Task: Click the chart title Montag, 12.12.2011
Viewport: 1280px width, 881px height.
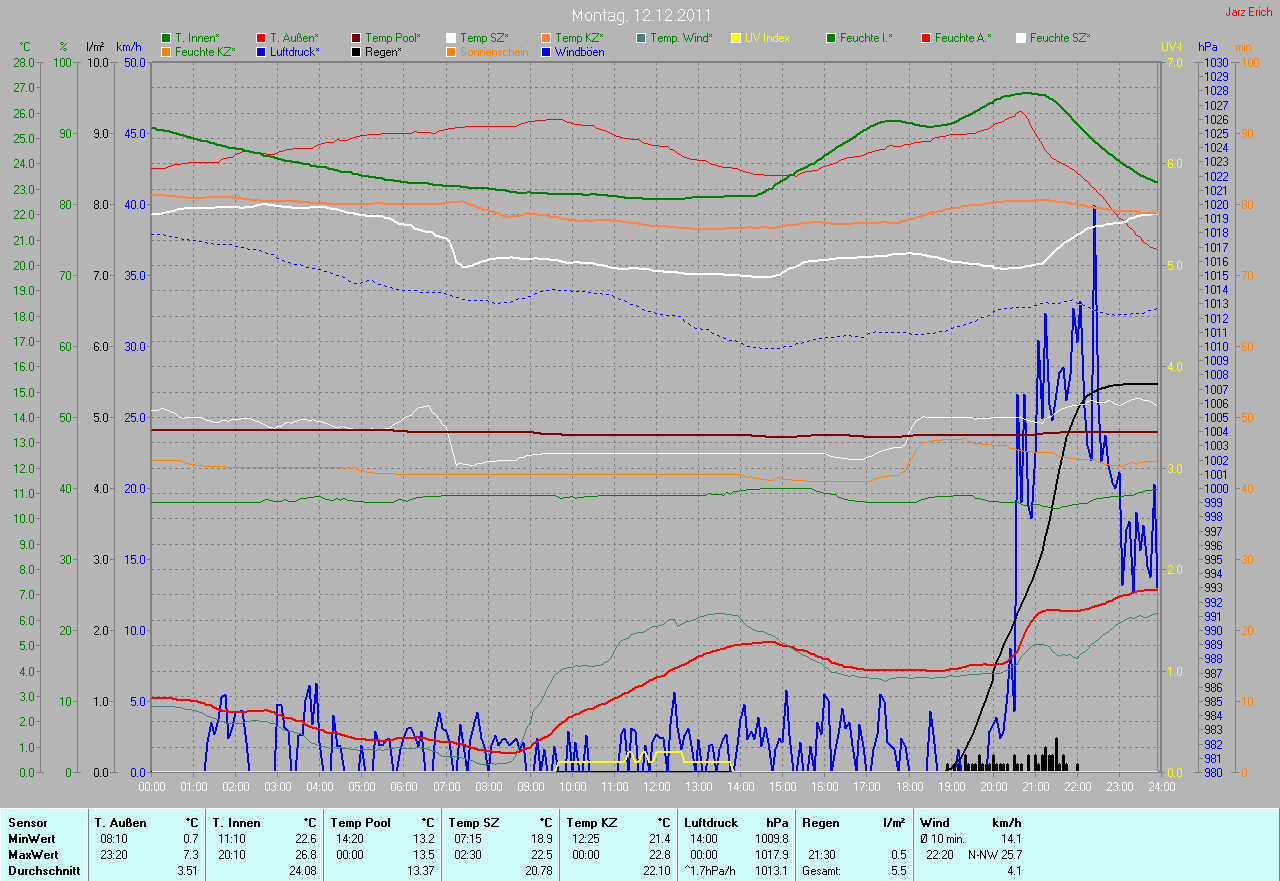Action: click(x=640, y=16)
